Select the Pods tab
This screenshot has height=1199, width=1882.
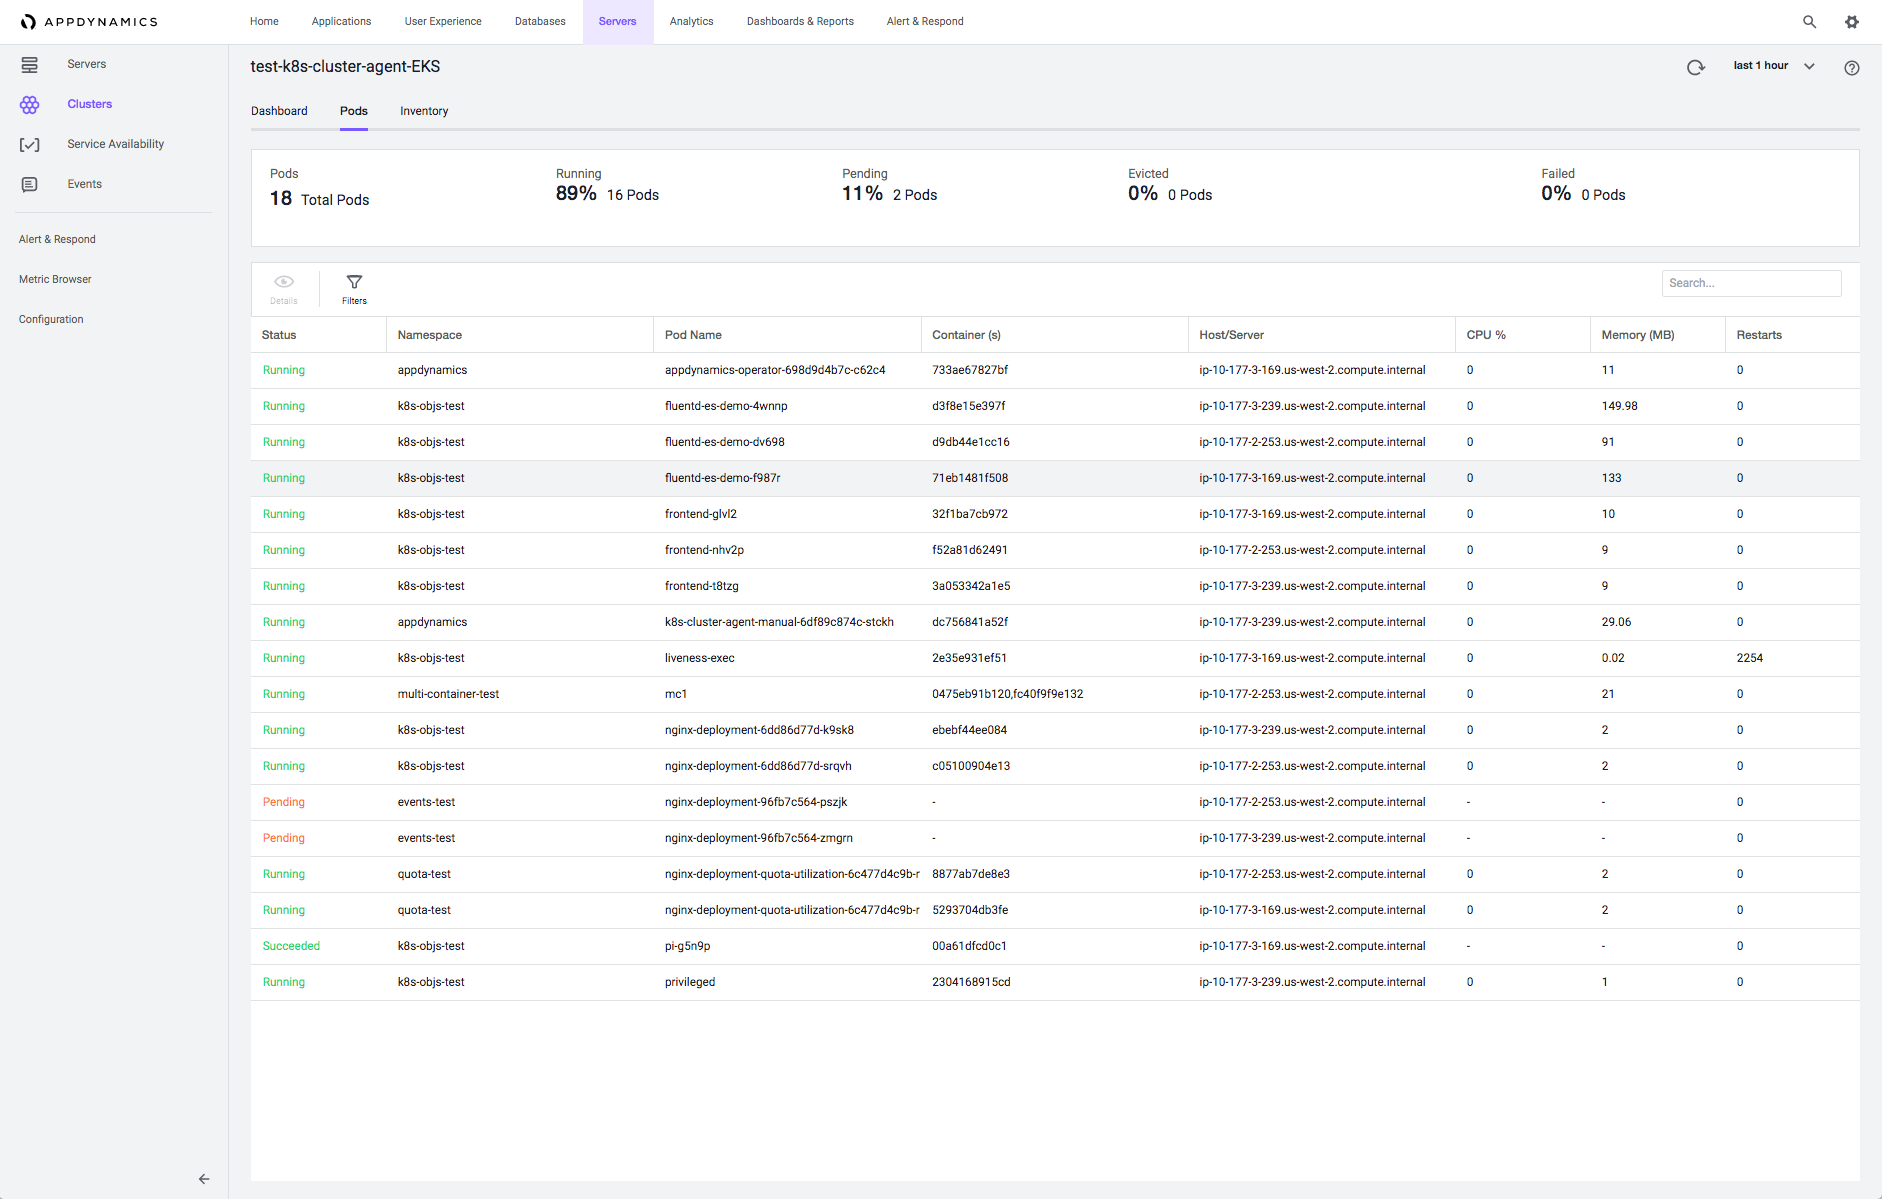(354, 111)
